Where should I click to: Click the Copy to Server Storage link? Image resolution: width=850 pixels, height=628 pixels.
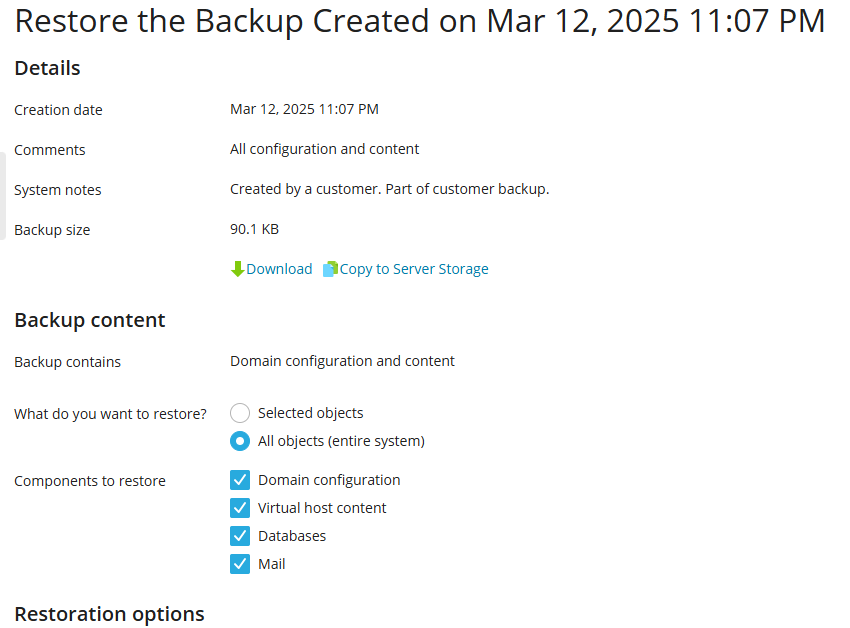click(x=414, y=269)
